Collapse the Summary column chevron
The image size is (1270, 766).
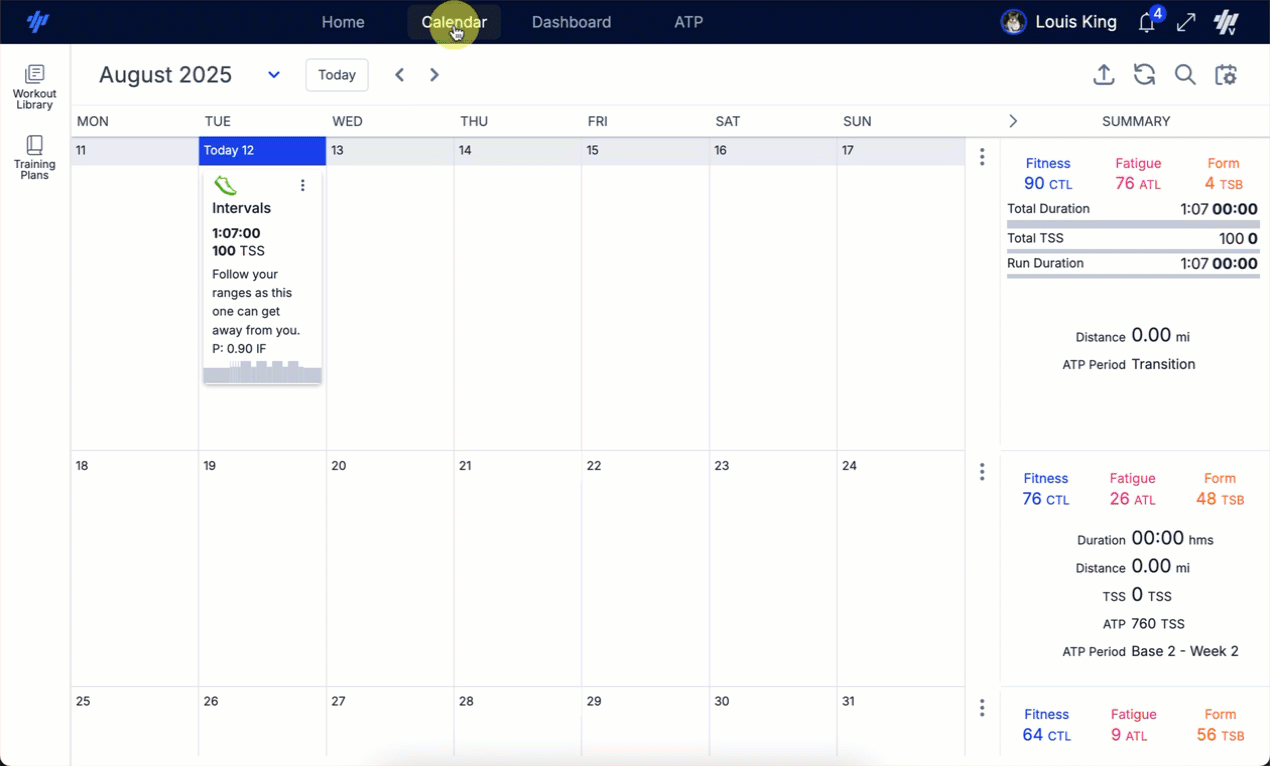tap(1013, 121)
